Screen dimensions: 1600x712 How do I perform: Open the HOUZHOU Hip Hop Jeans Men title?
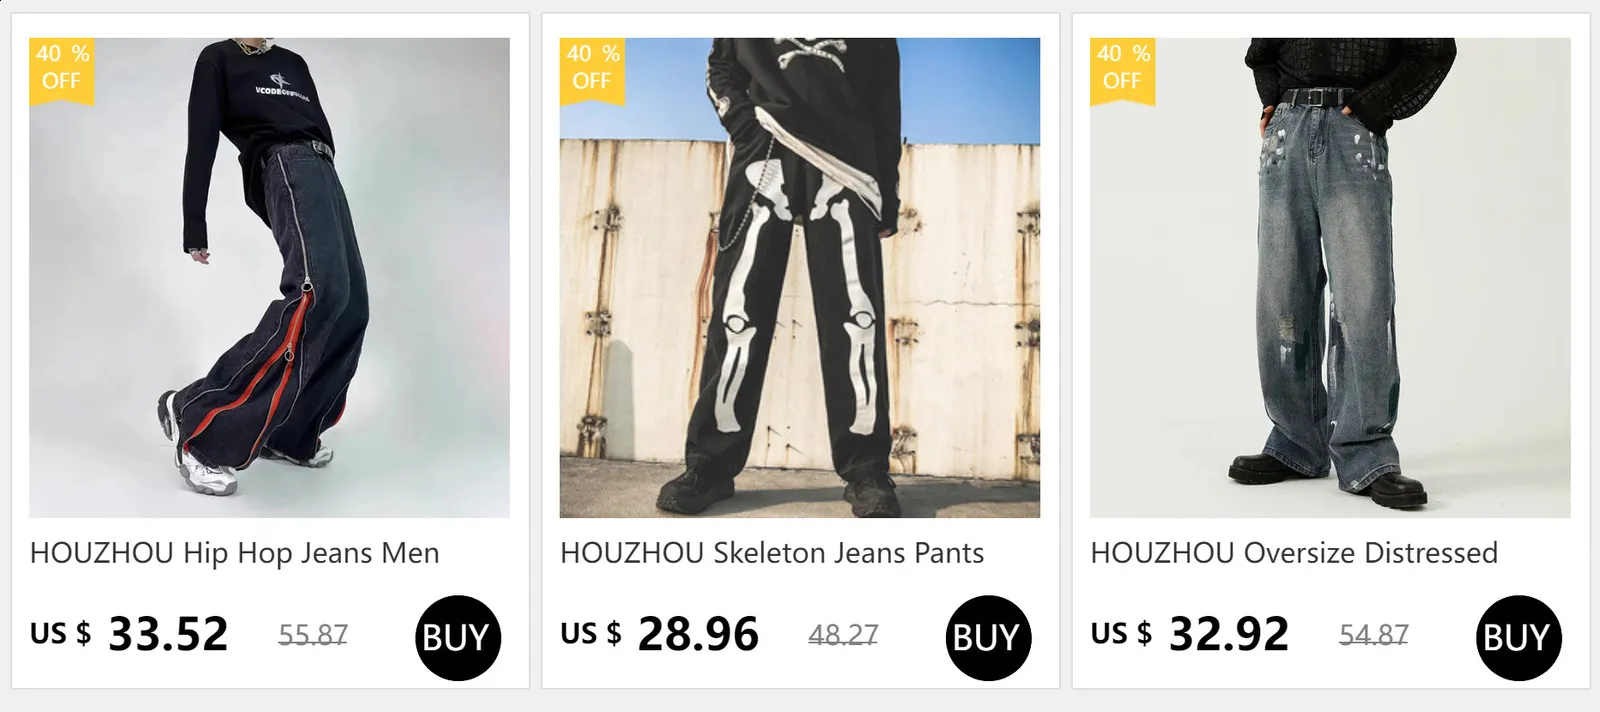click(235, 553)
